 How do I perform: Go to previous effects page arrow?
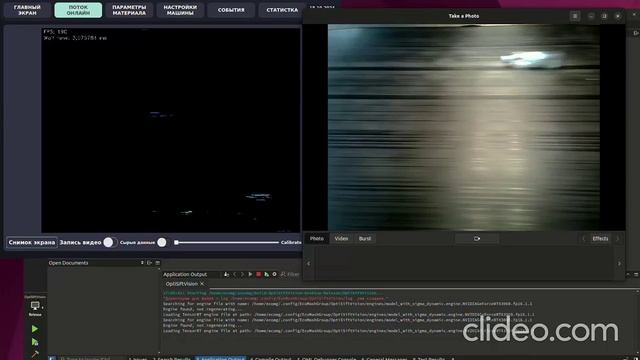(583, 238)
